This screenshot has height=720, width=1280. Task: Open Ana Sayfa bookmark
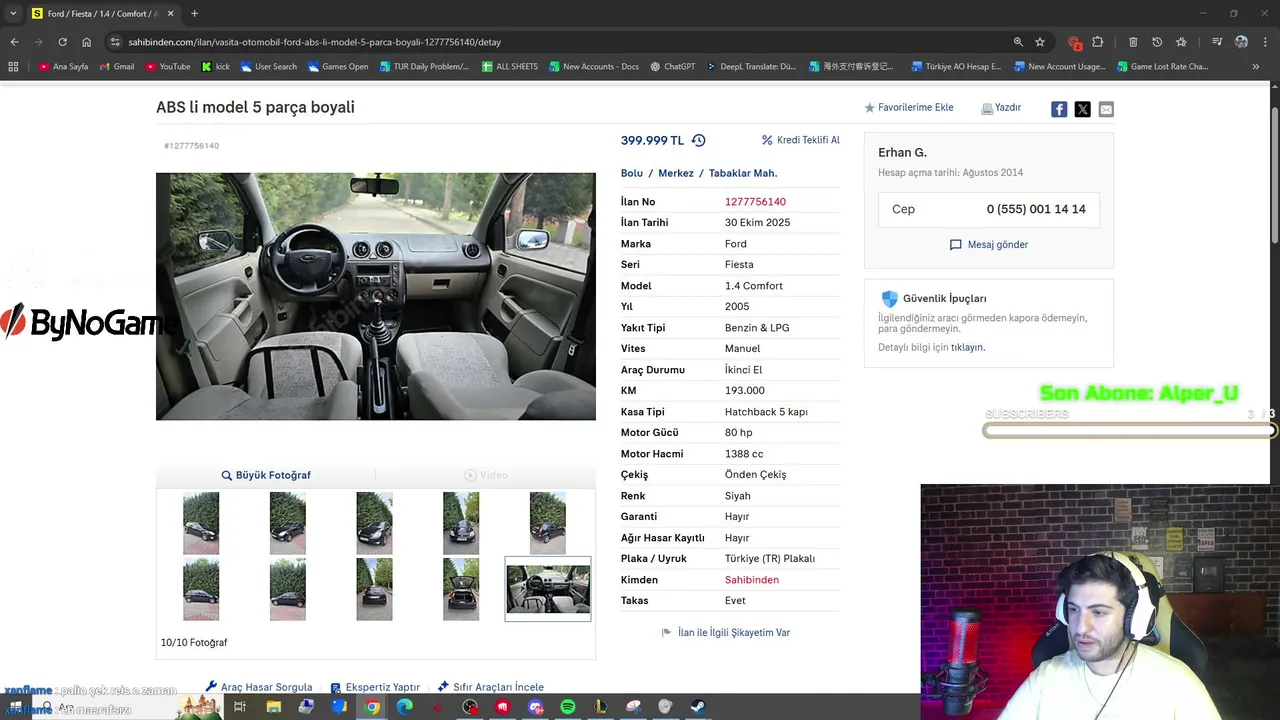[63, 67]
